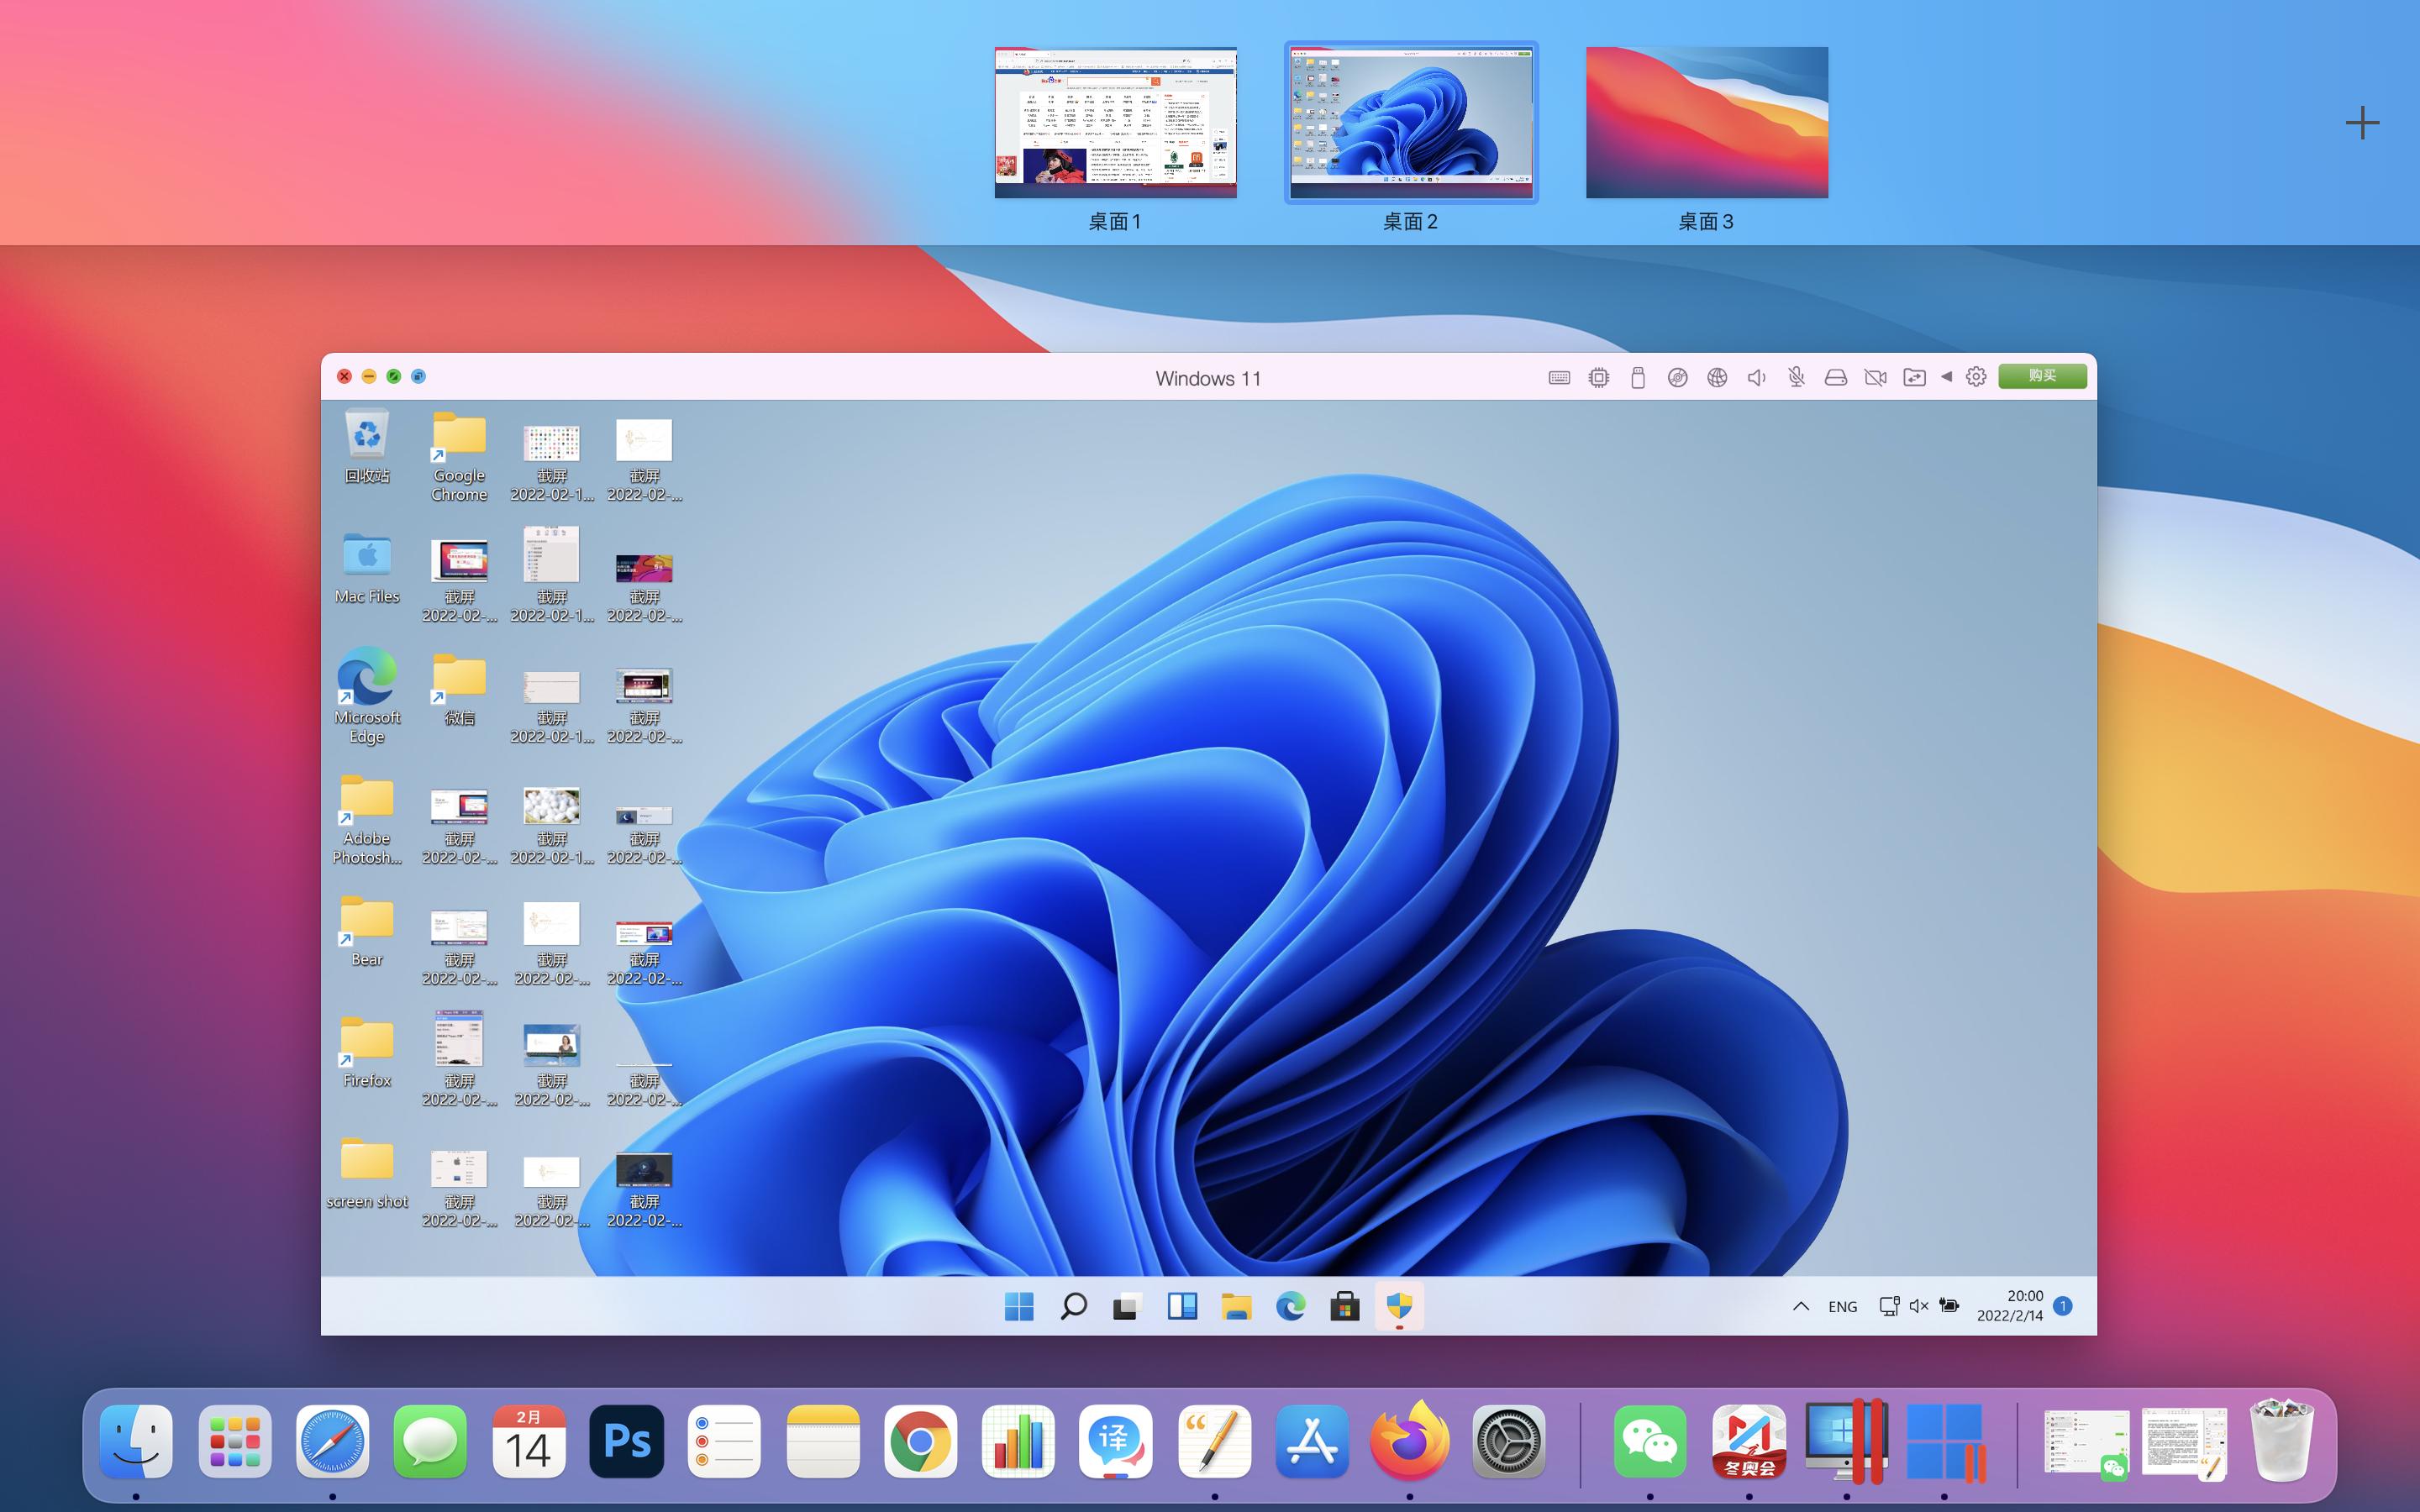Collapse Parallels toolbar icons with the triangle arrow
2420x1512 pixels.
pos(1946,377)
